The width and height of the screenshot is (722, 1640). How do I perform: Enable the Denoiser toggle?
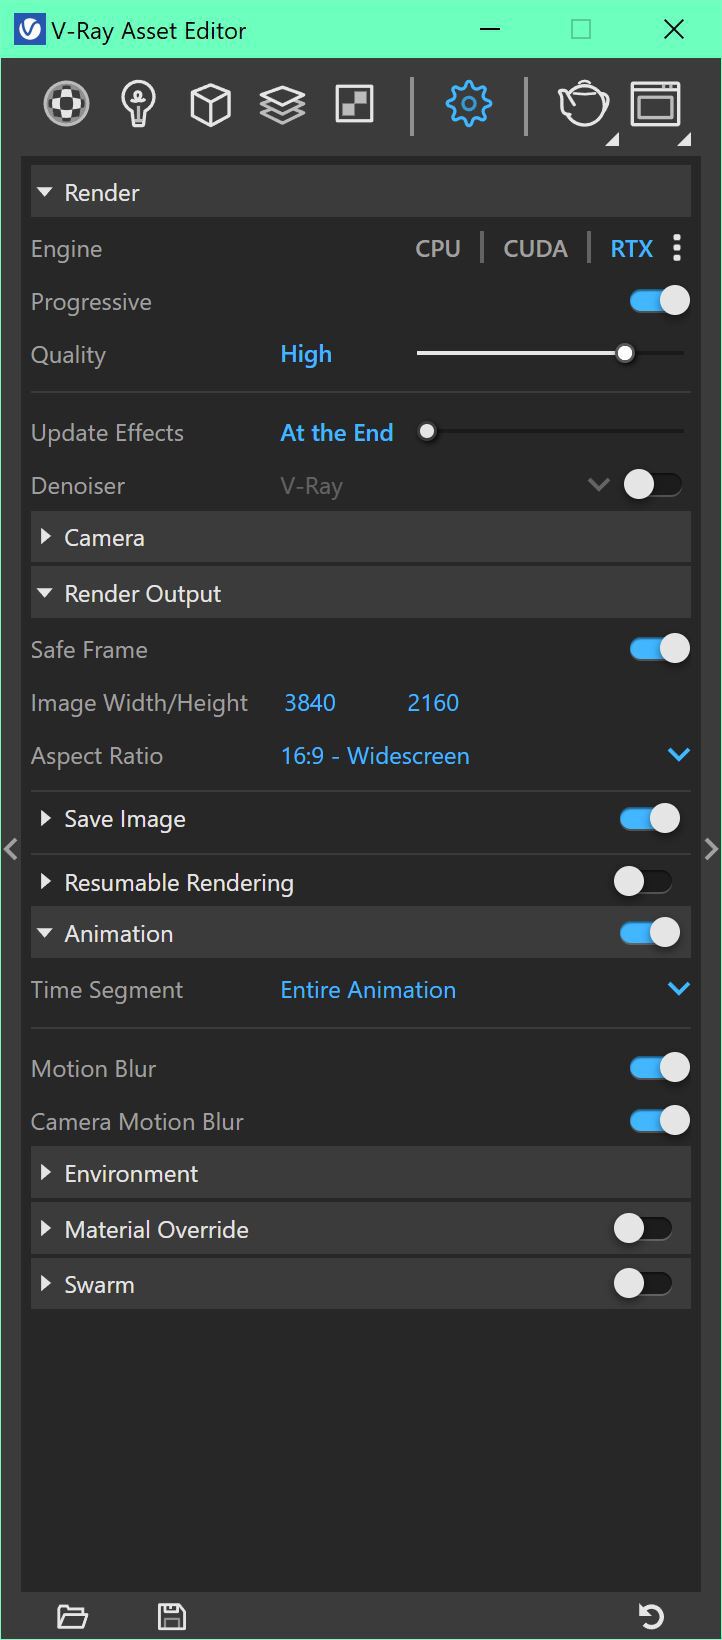coord(653,485)
